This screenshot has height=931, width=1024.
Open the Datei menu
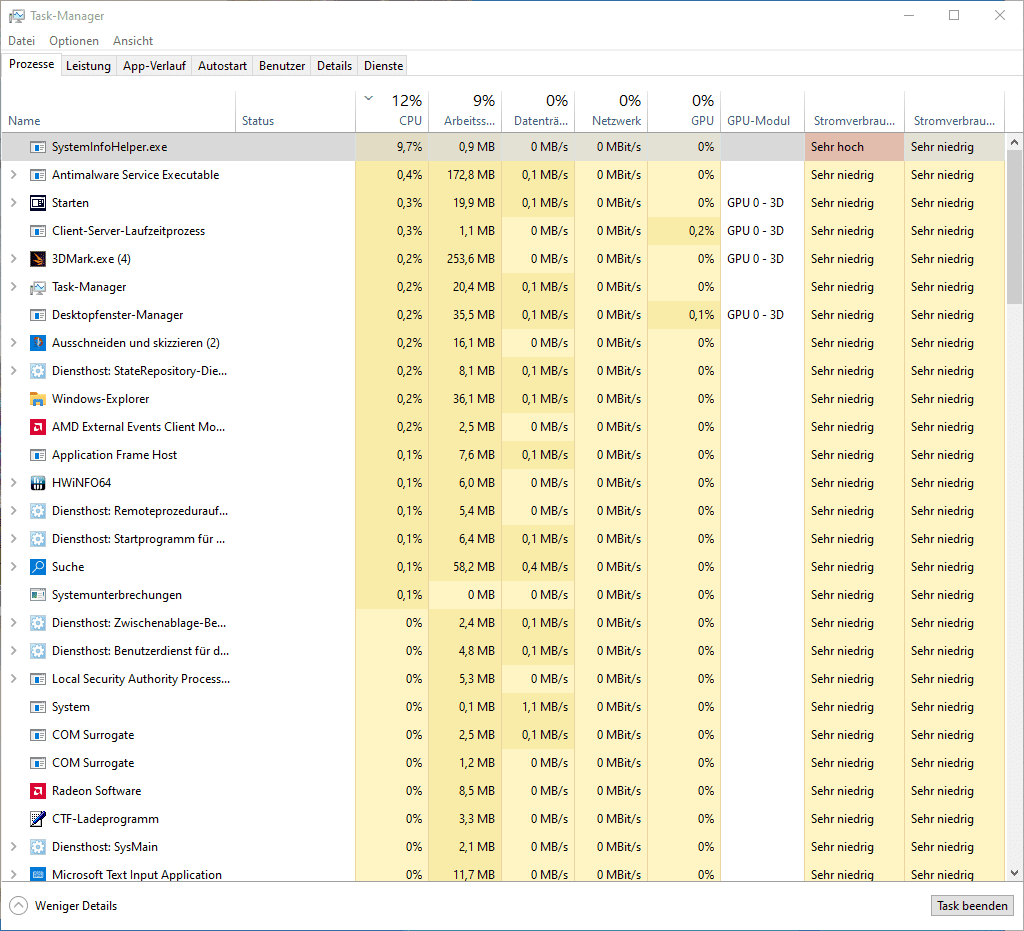coord(22,41)
